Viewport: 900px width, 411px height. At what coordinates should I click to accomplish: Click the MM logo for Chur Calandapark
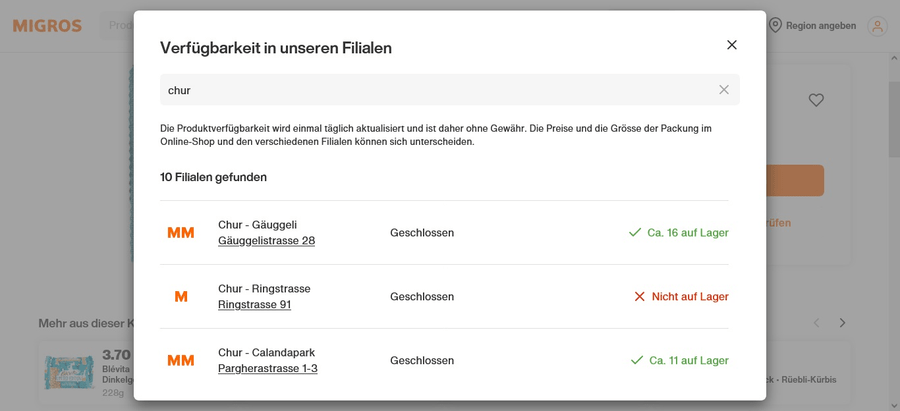pyautogui.click(x=181, y=360)
